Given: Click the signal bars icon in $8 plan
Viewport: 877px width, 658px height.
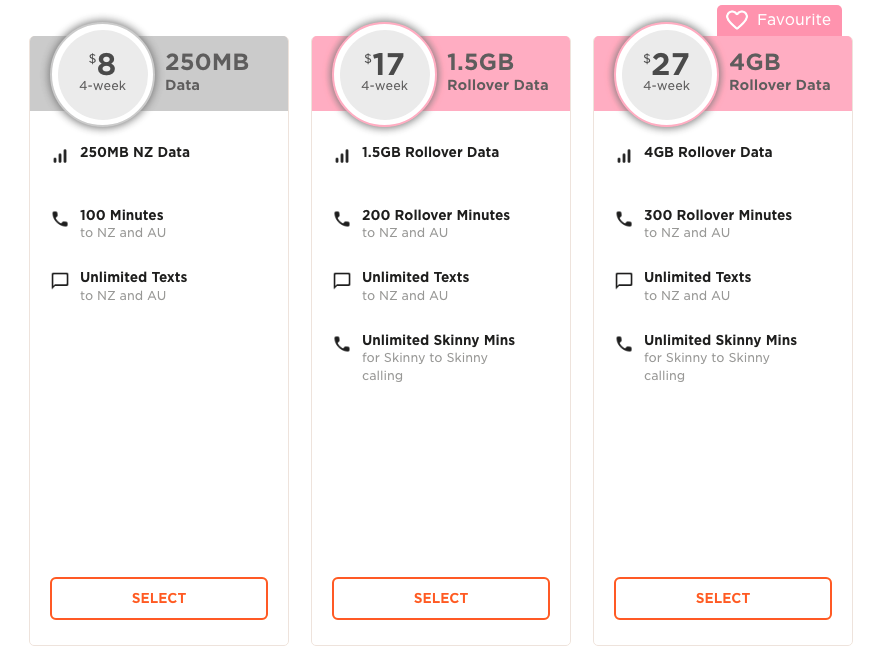Looking at the screenshot, I should (60, 156).
